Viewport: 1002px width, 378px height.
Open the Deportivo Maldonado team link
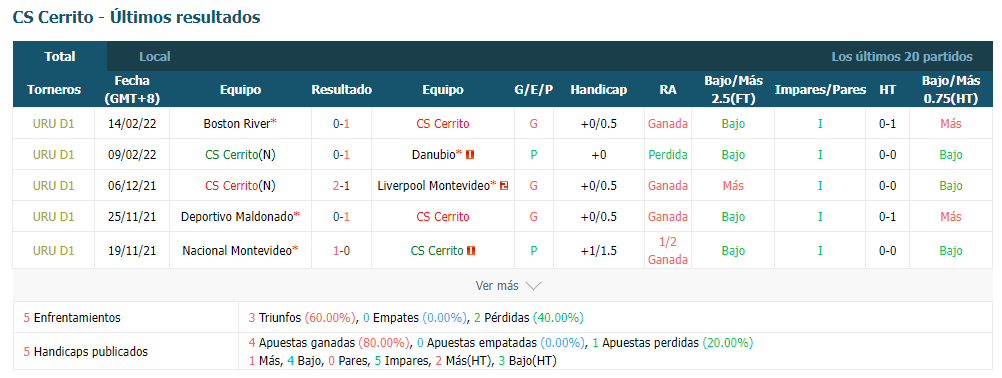pos(236,217)
